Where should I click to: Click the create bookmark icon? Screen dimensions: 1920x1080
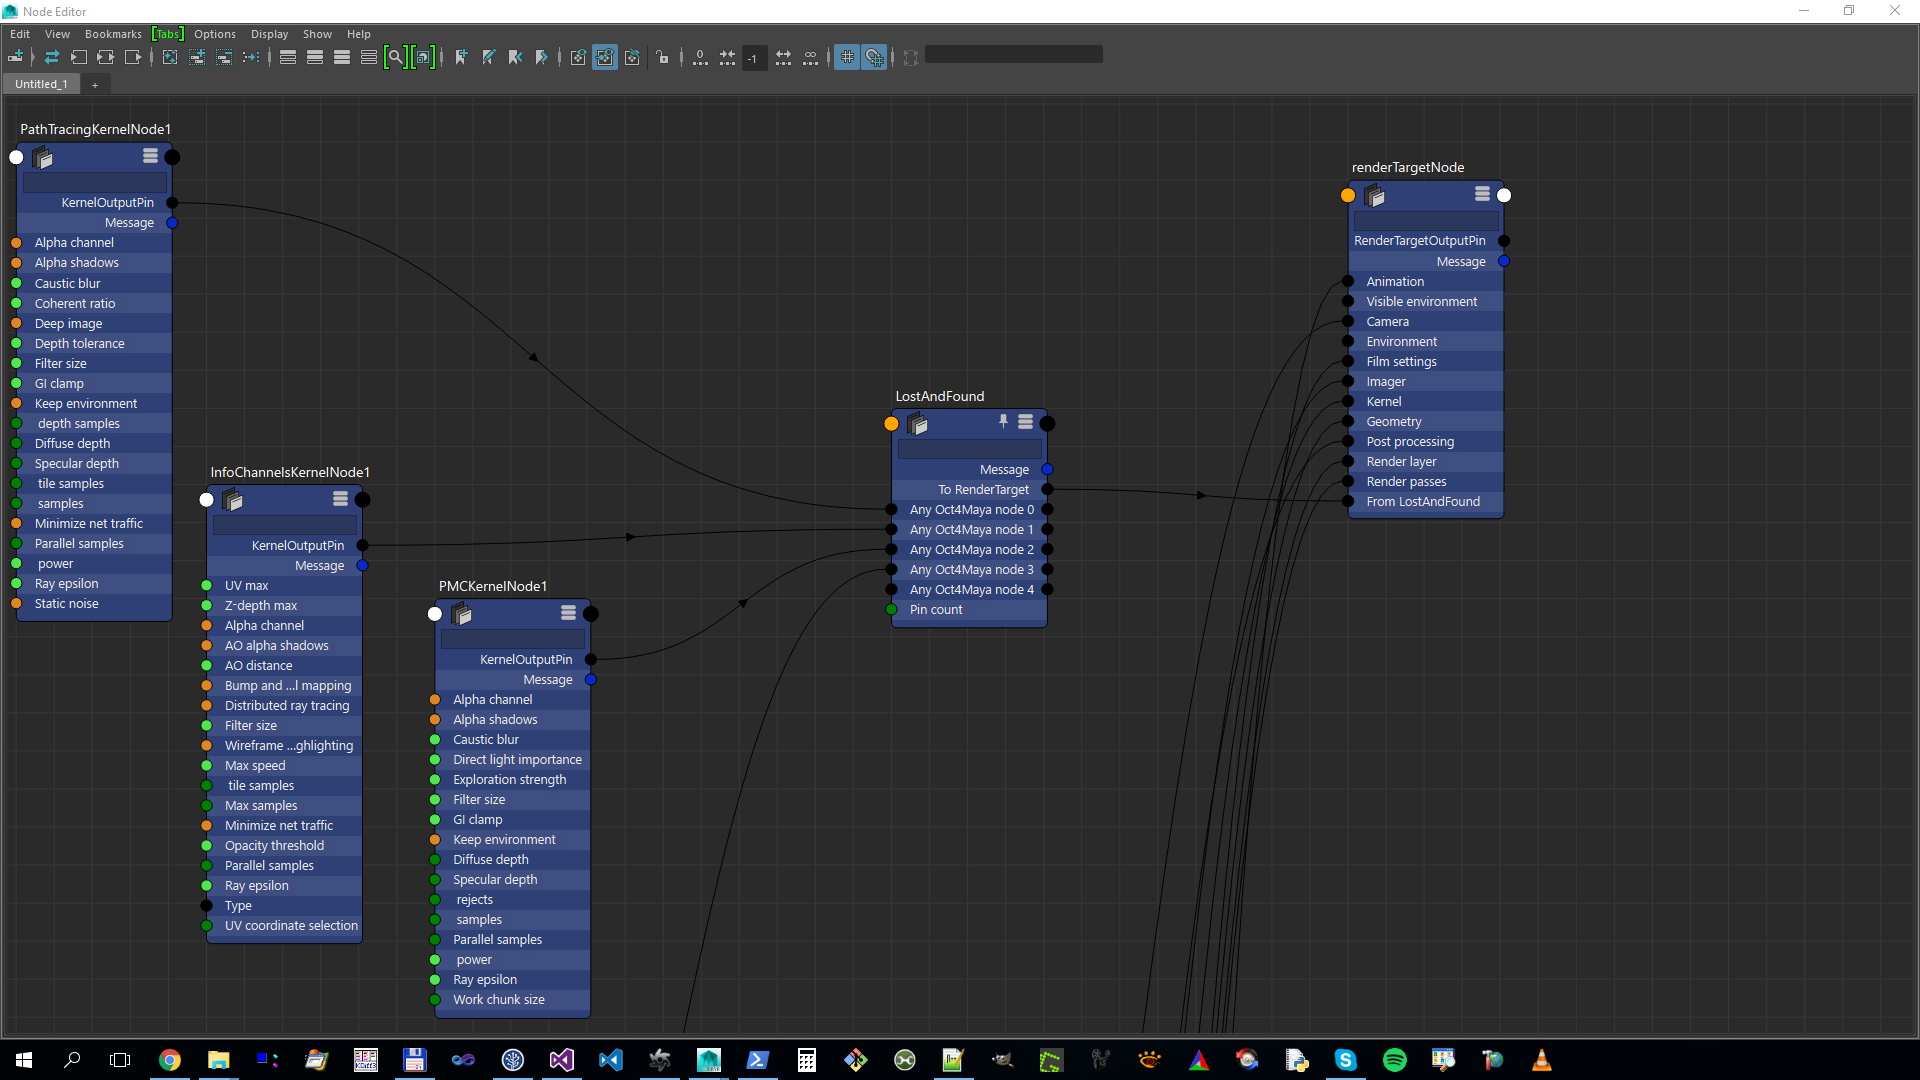pyautogui.click(x=461, y=57)
